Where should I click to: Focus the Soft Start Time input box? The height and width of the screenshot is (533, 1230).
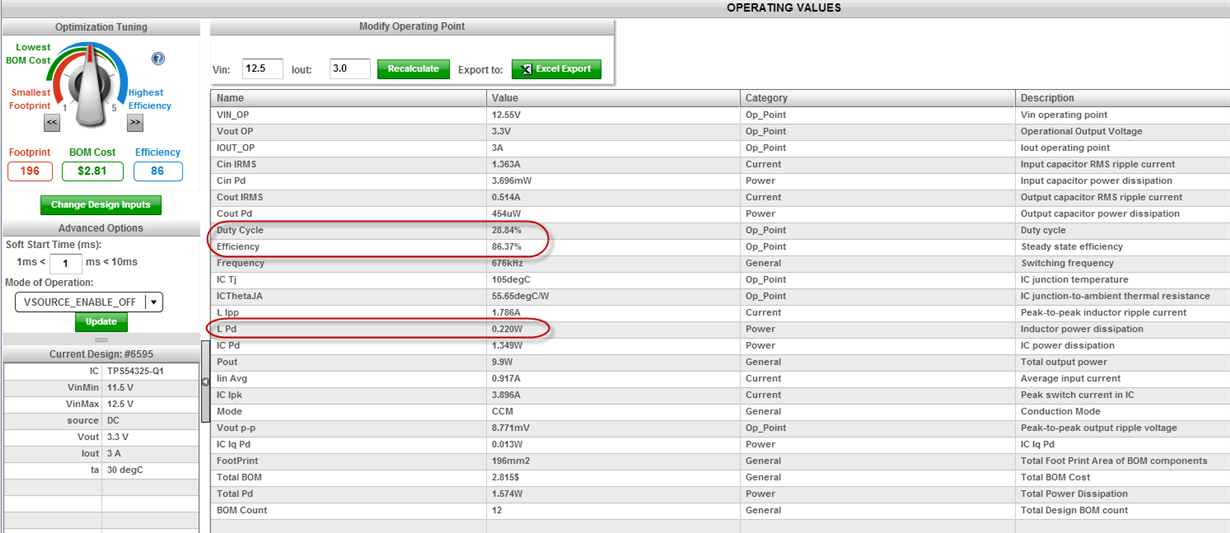pyautogui.click(x=65, y=264)
